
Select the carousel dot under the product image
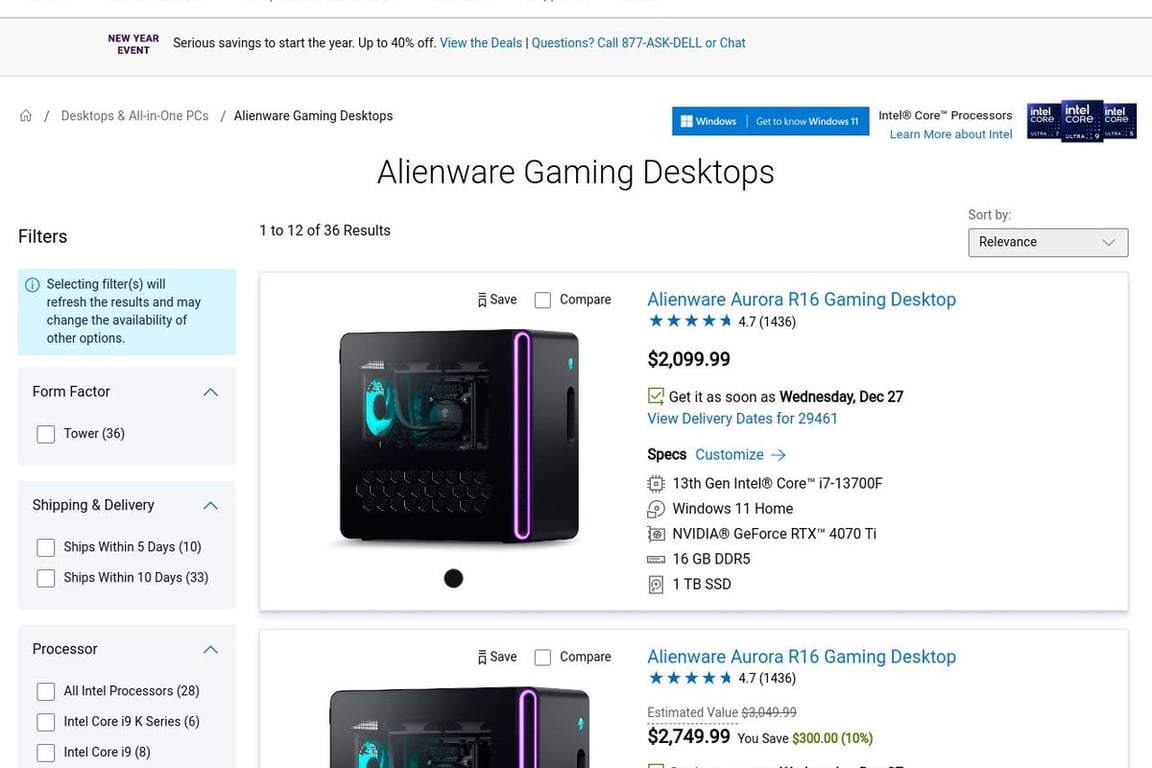click(453, 578)
